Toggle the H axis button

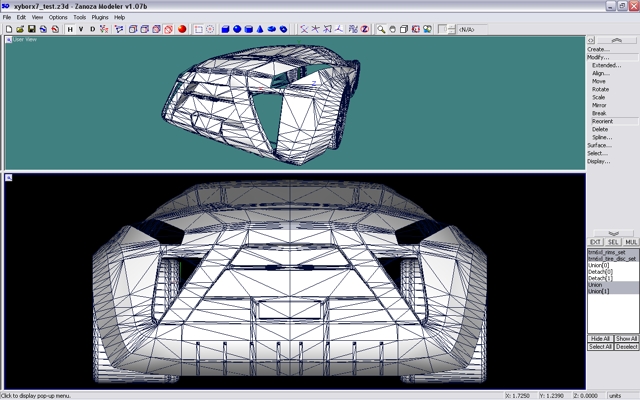(70, 29)
